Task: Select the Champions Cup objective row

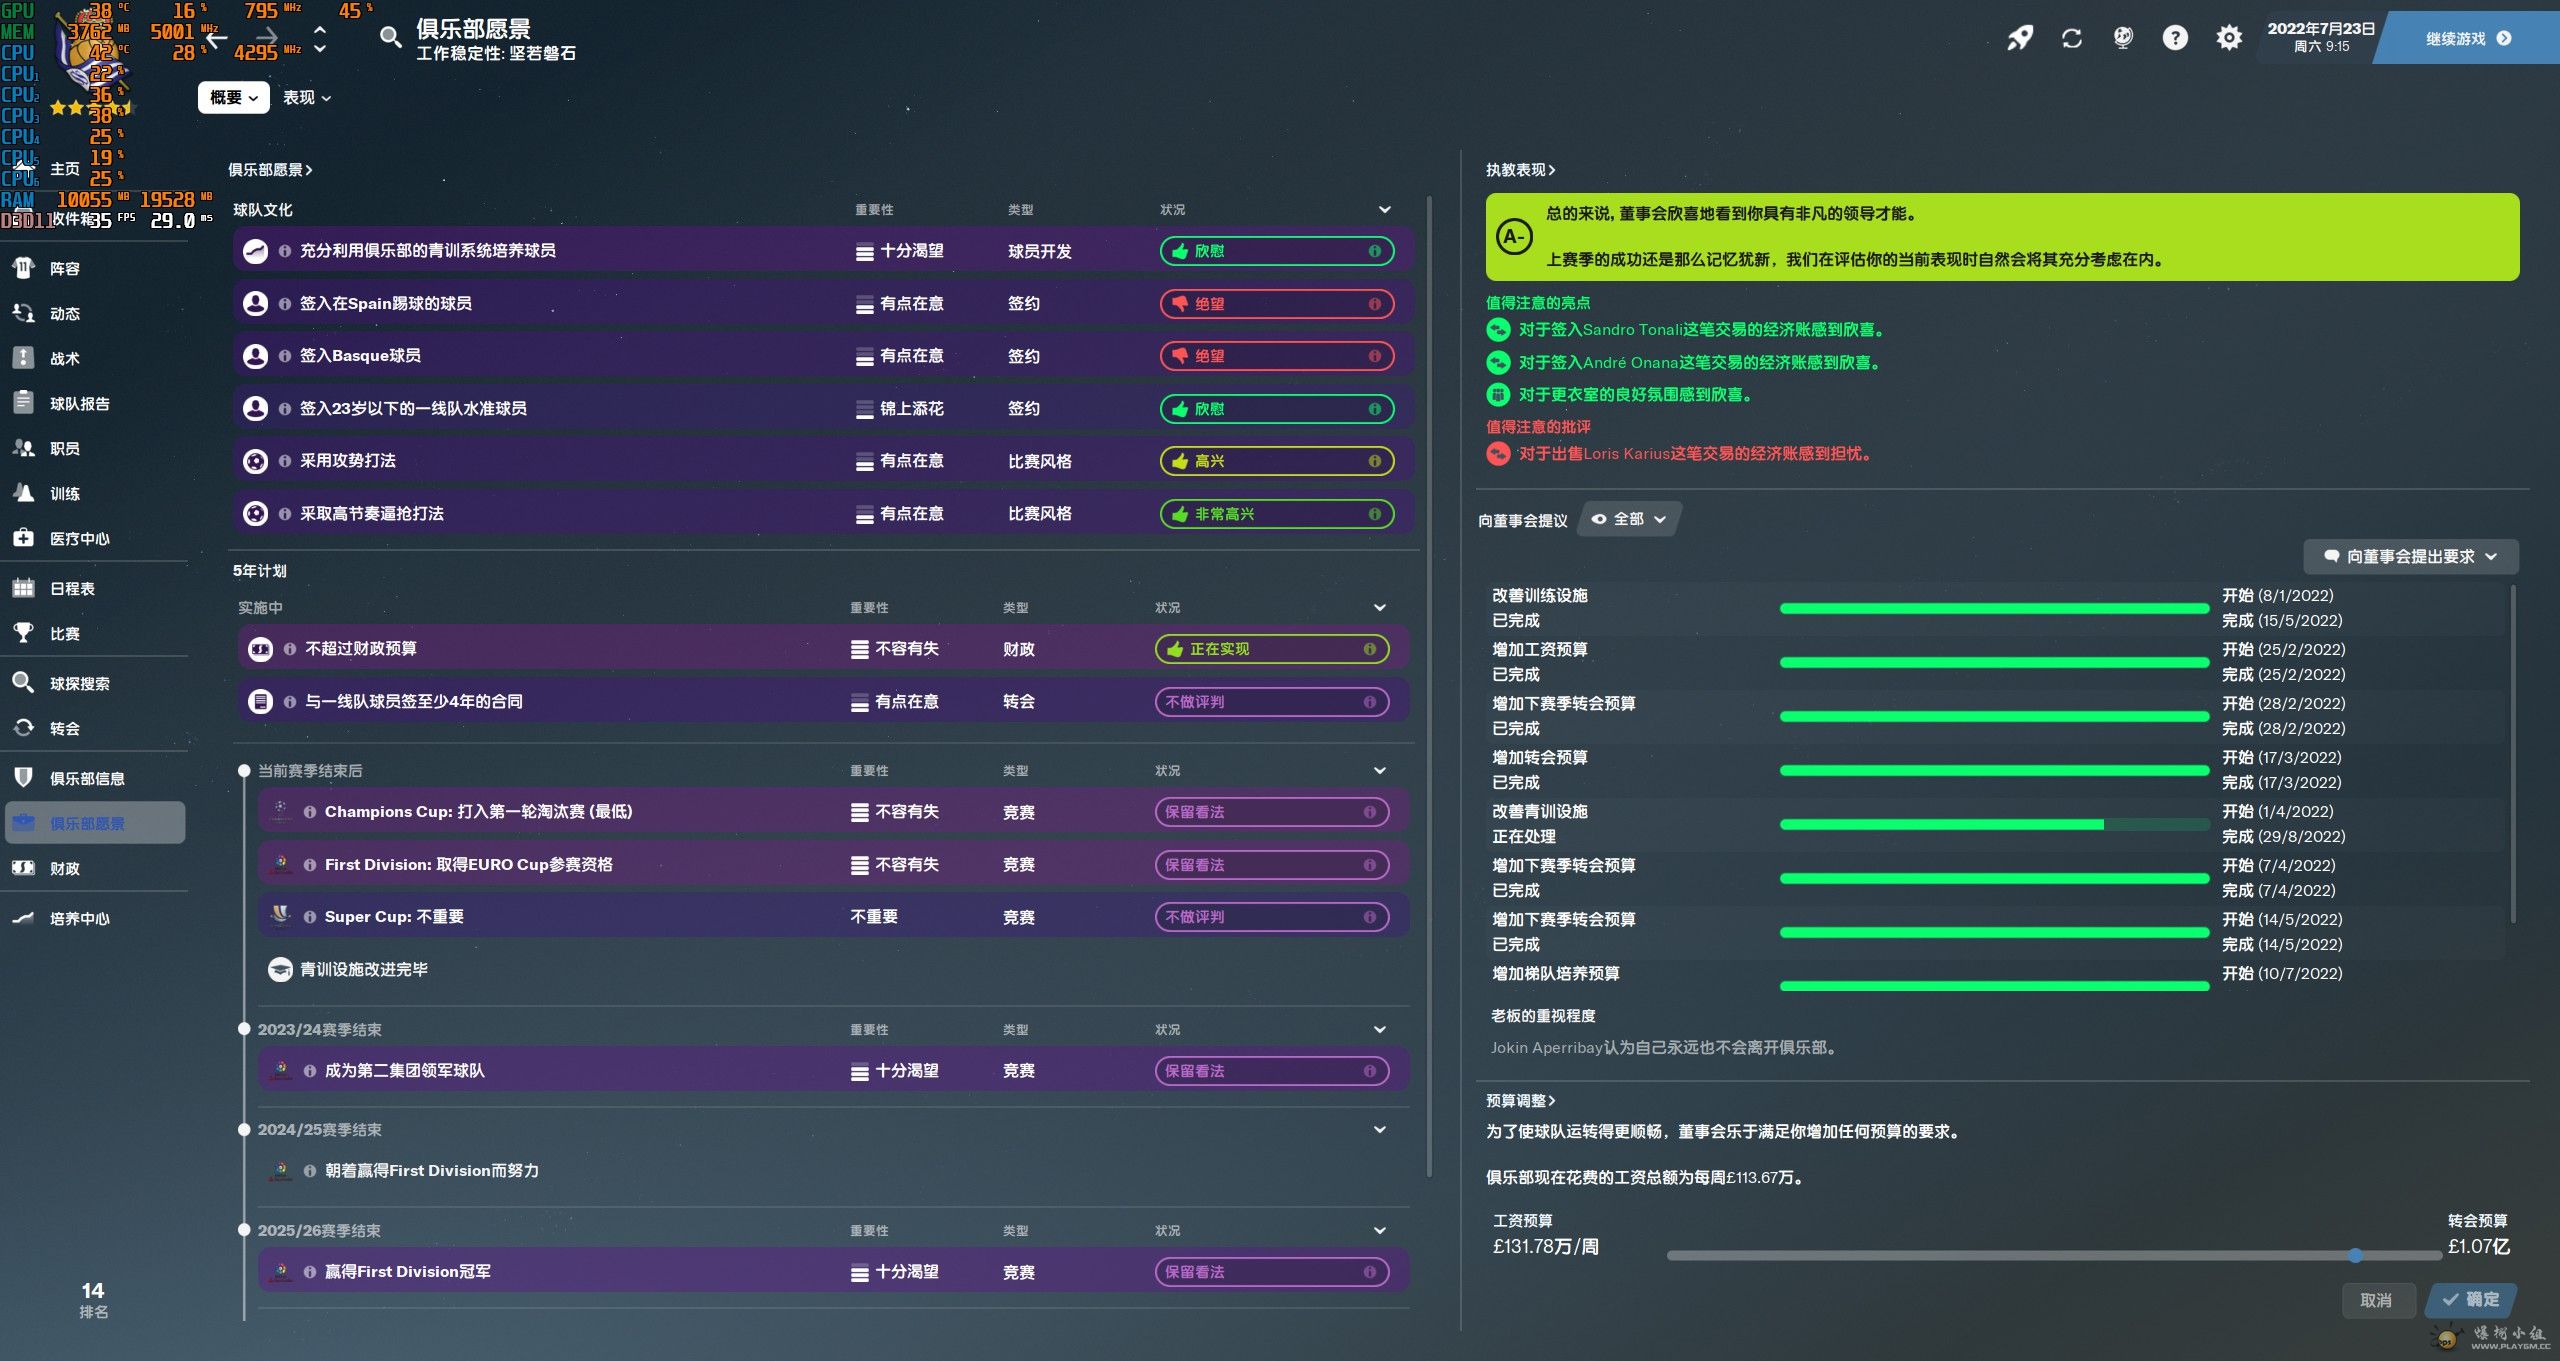Action: coord(834,812)
